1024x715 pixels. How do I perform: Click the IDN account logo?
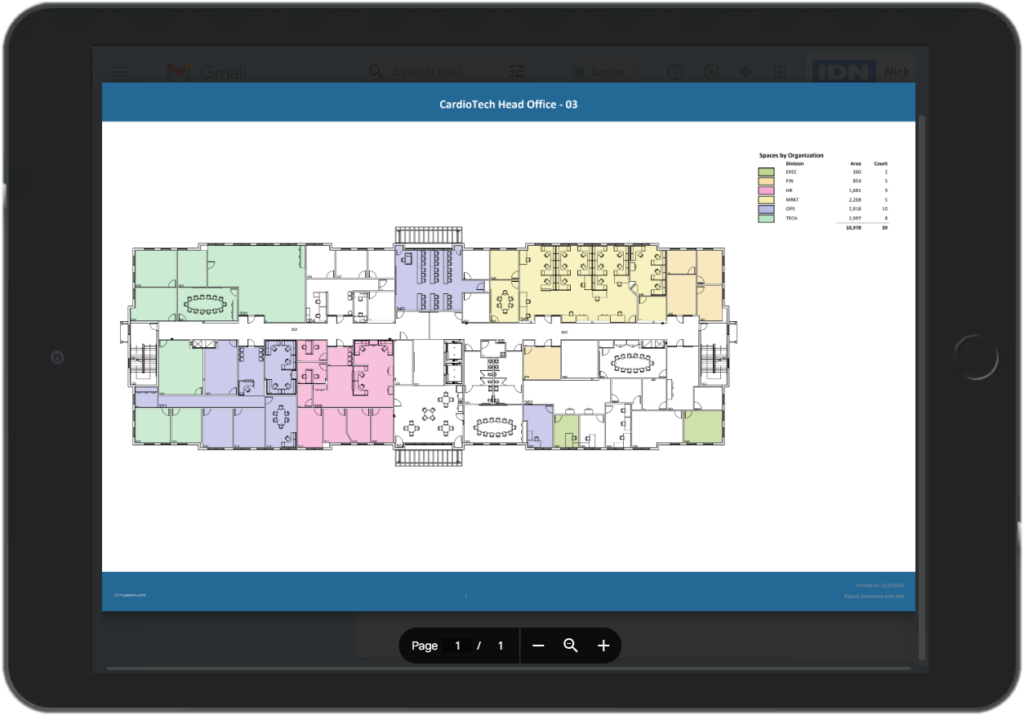pos(844,71)
